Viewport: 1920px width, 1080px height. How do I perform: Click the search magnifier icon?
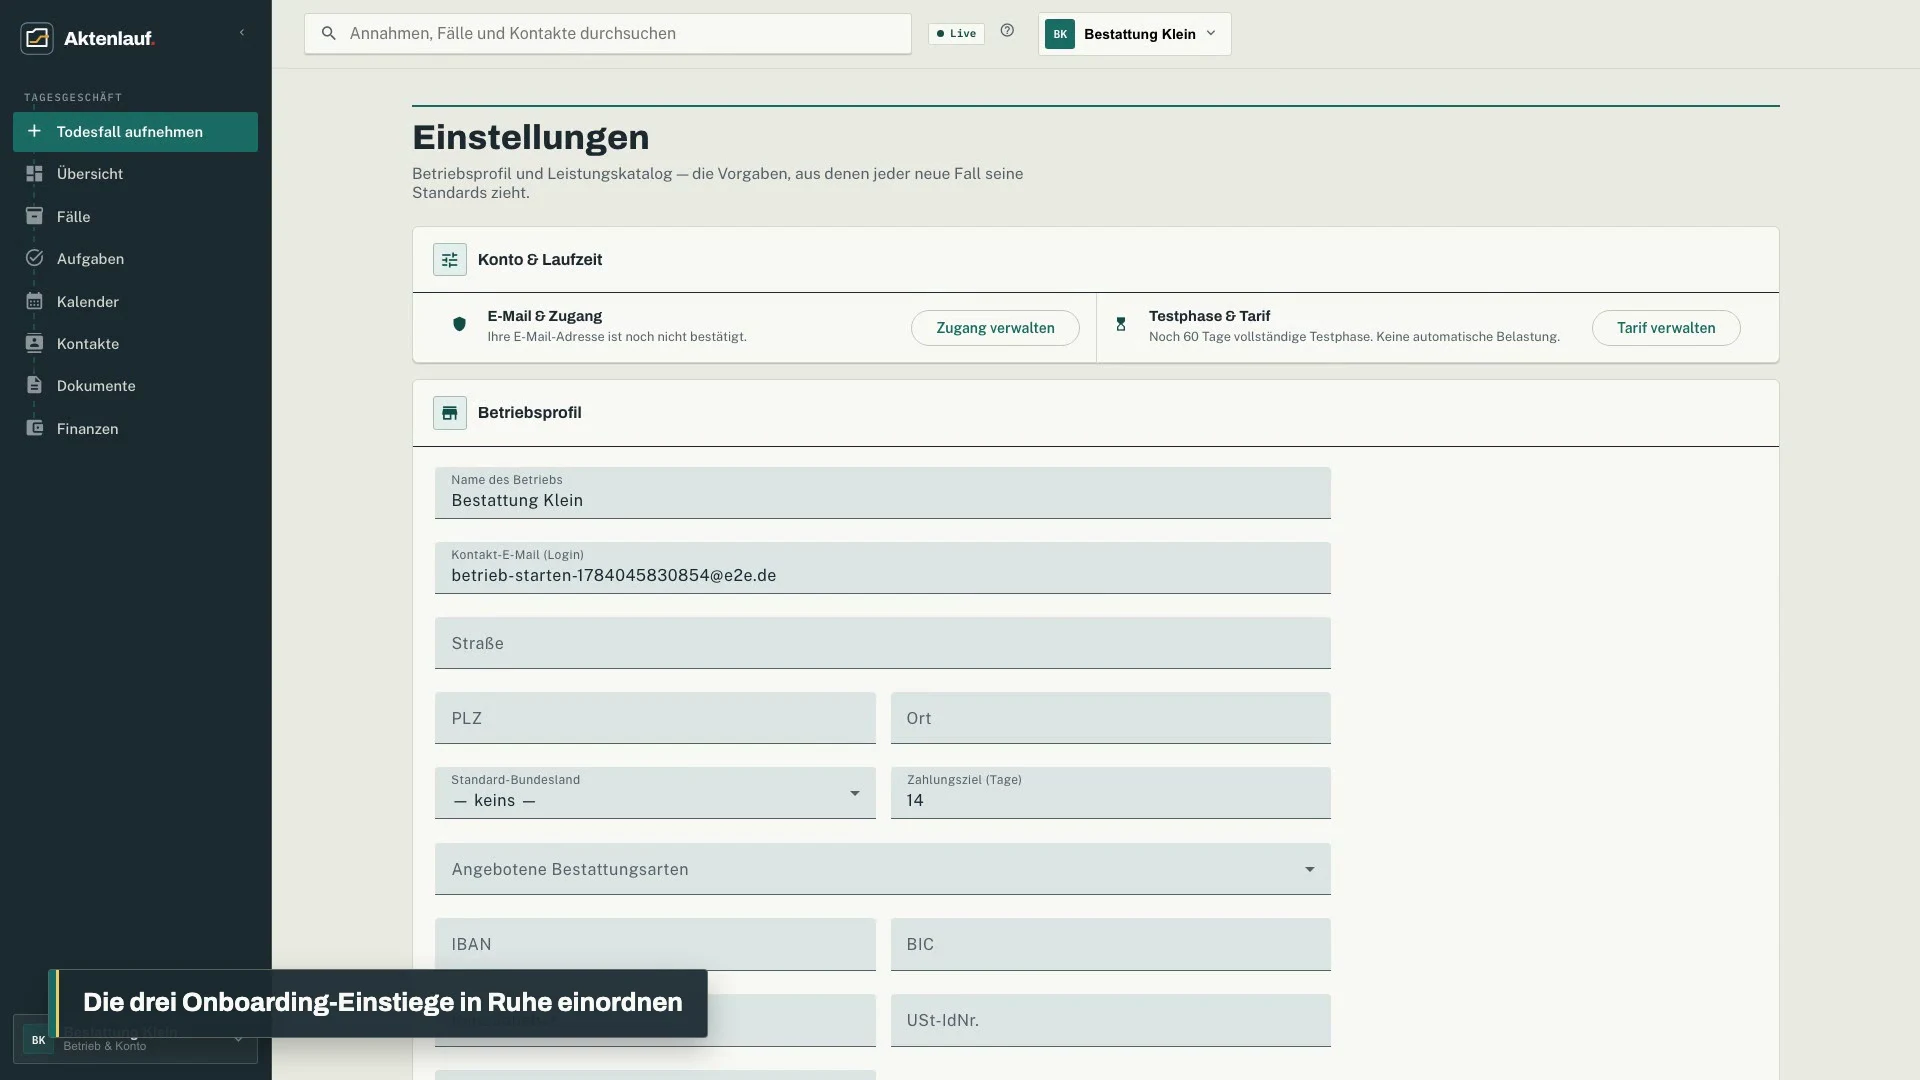coord(328,33)
